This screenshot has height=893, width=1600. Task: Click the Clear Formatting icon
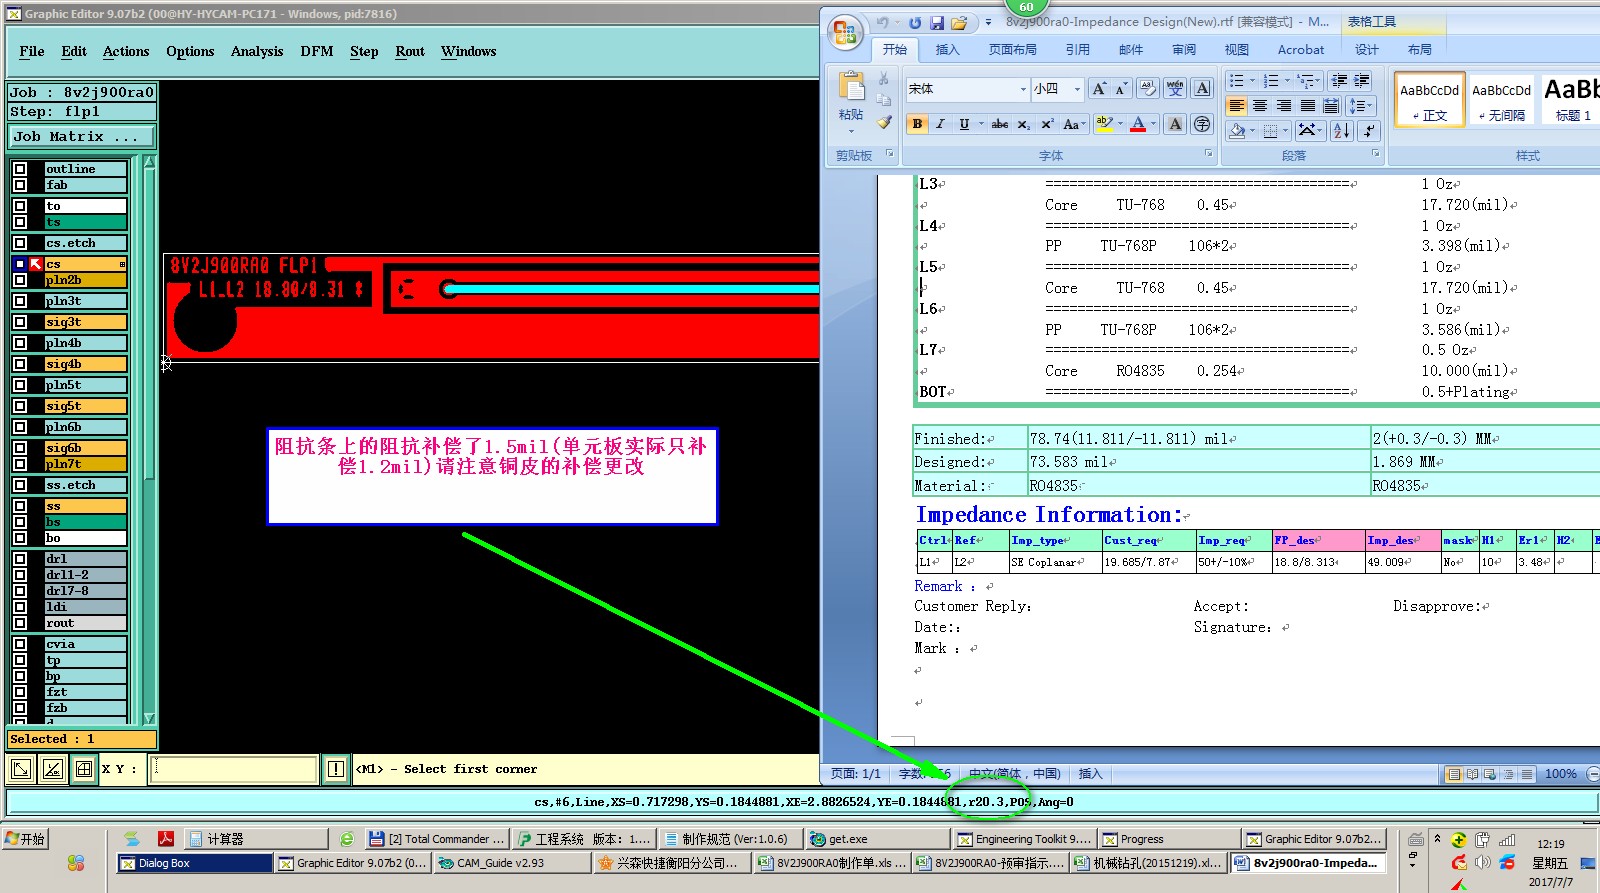pyautogui.click(x=1148, y=88)
